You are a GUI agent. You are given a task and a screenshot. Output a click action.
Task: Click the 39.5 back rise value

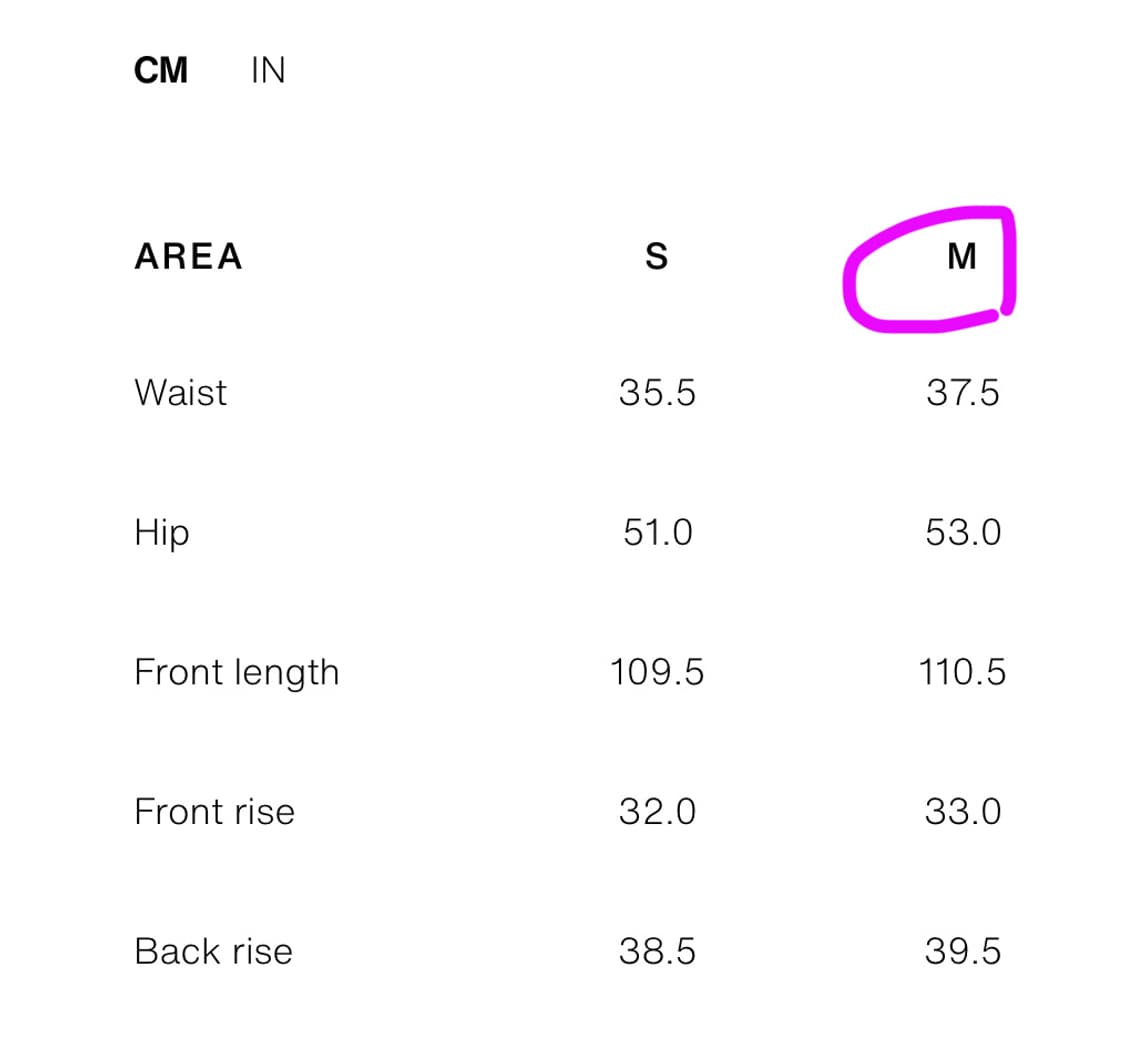pyautogui.click(x=962, y=950)
